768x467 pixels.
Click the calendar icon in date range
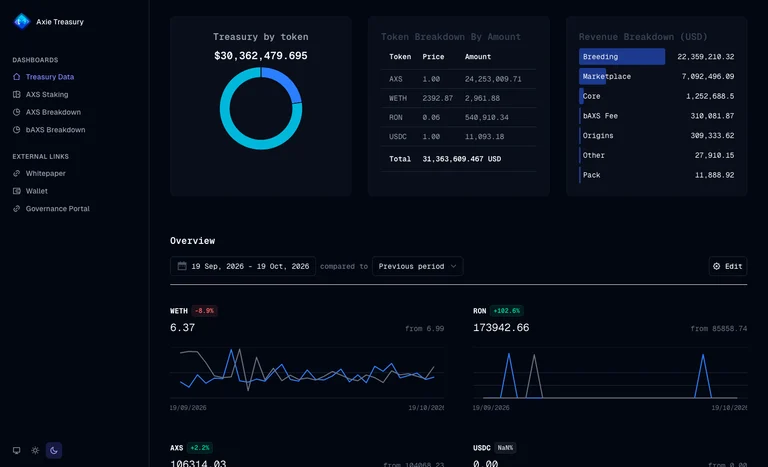pyautogui.click(x=182, y=266)
